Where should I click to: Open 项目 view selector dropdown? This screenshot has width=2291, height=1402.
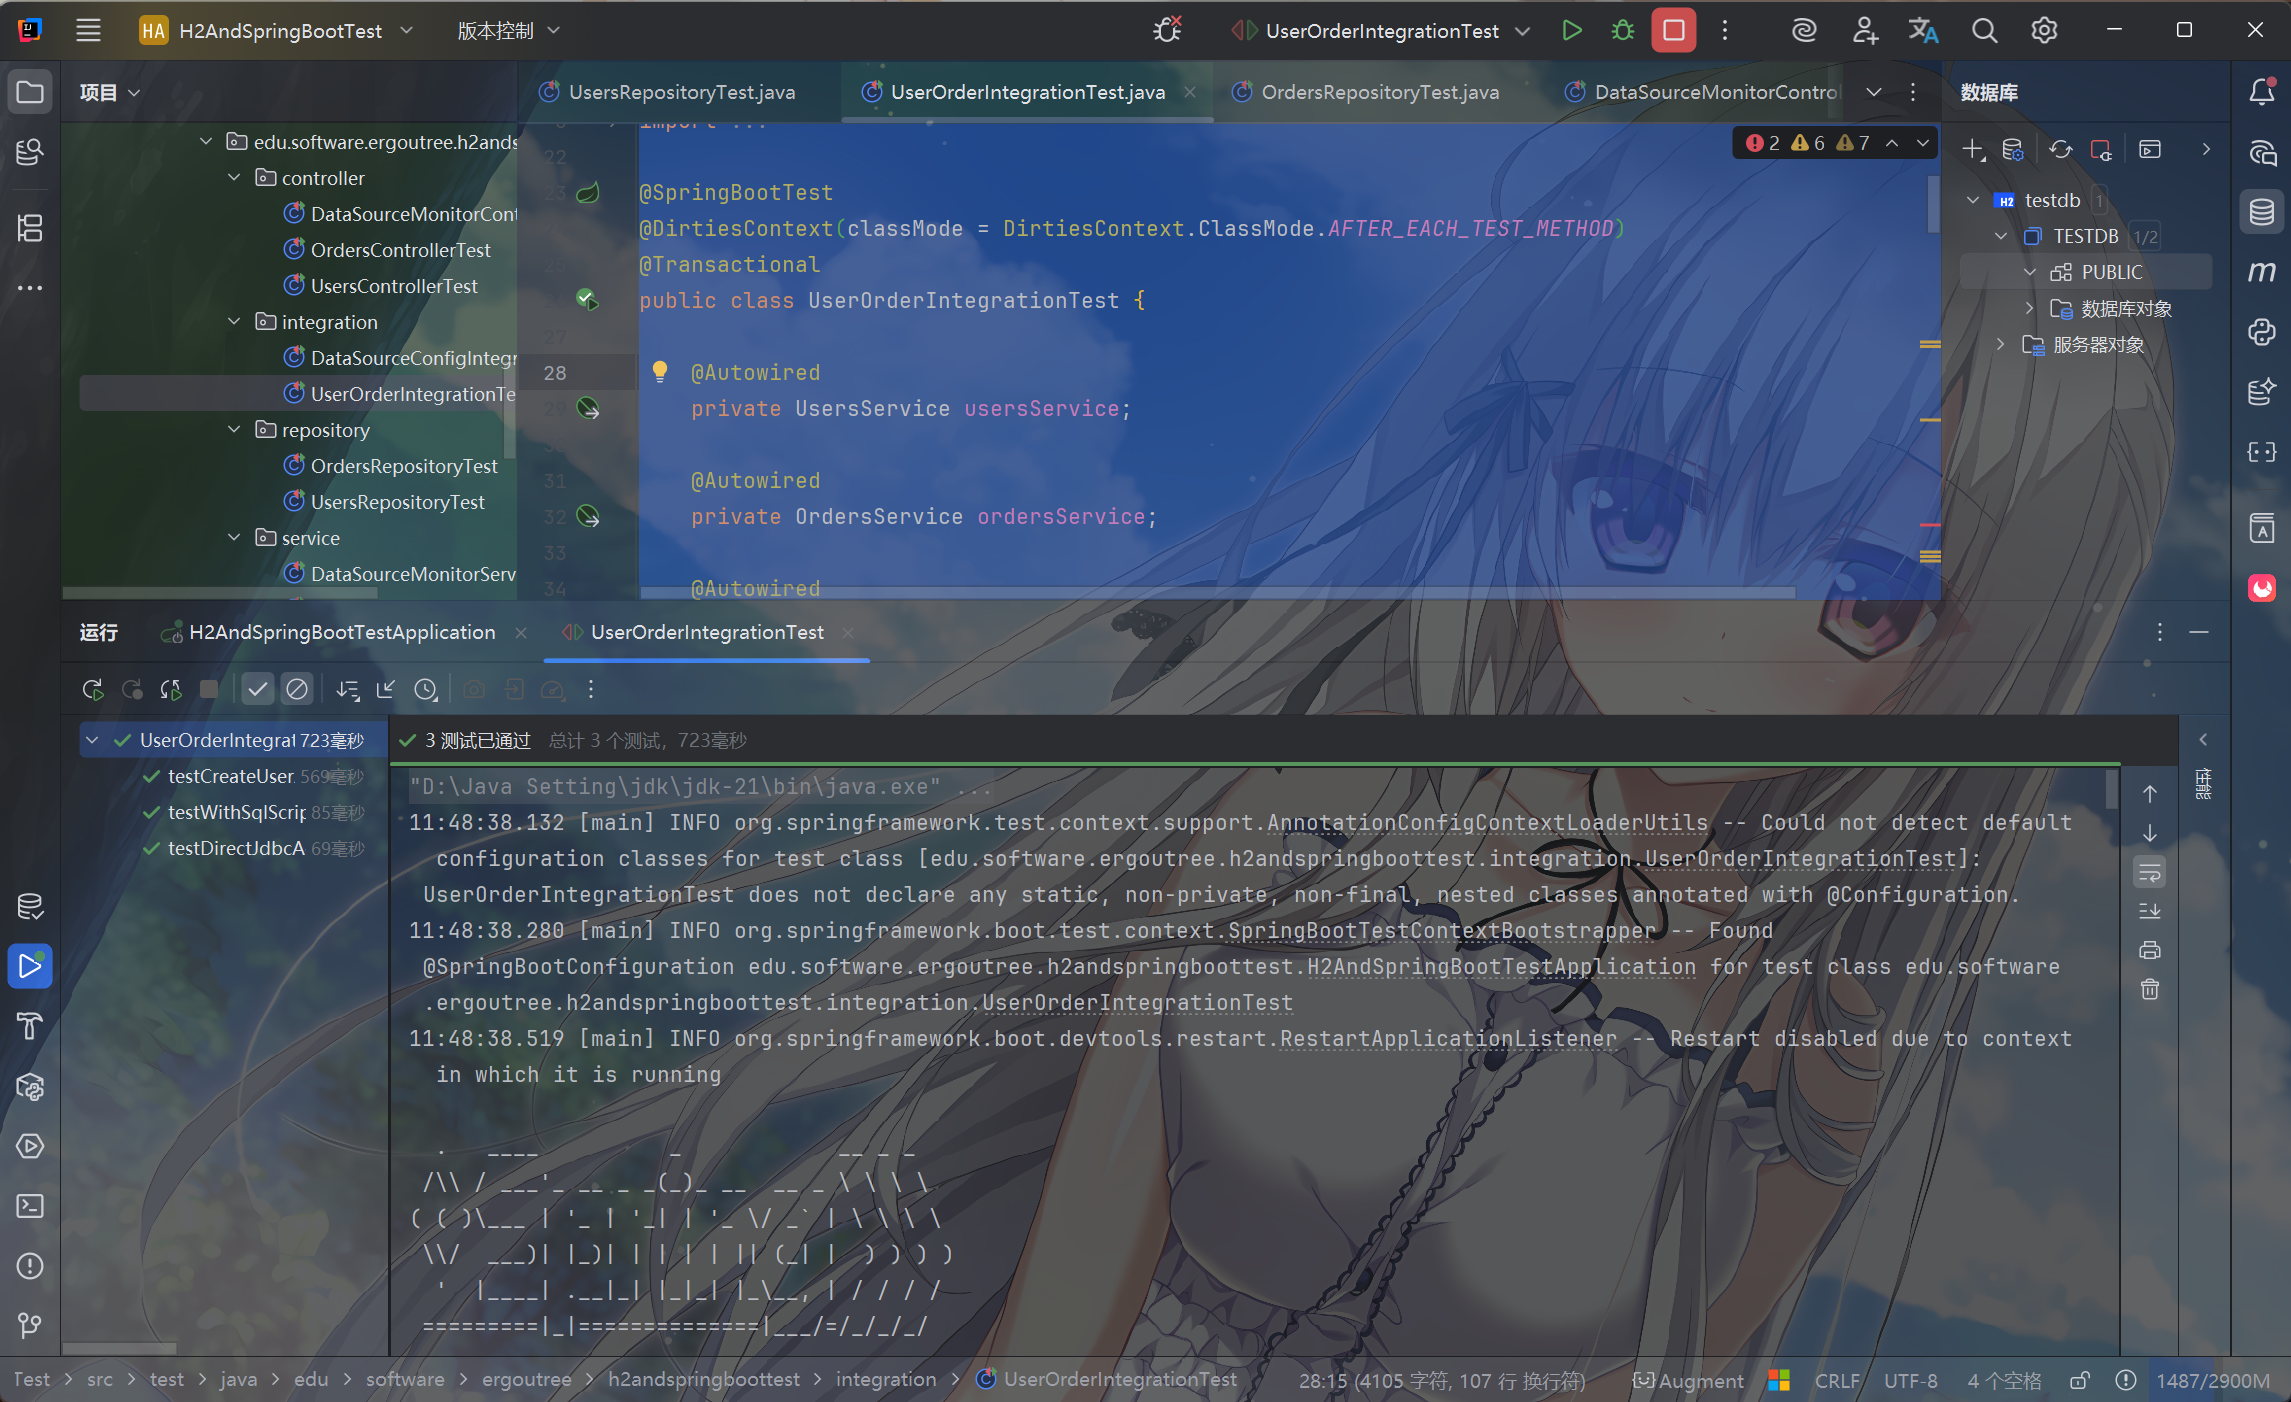point(110,92)
